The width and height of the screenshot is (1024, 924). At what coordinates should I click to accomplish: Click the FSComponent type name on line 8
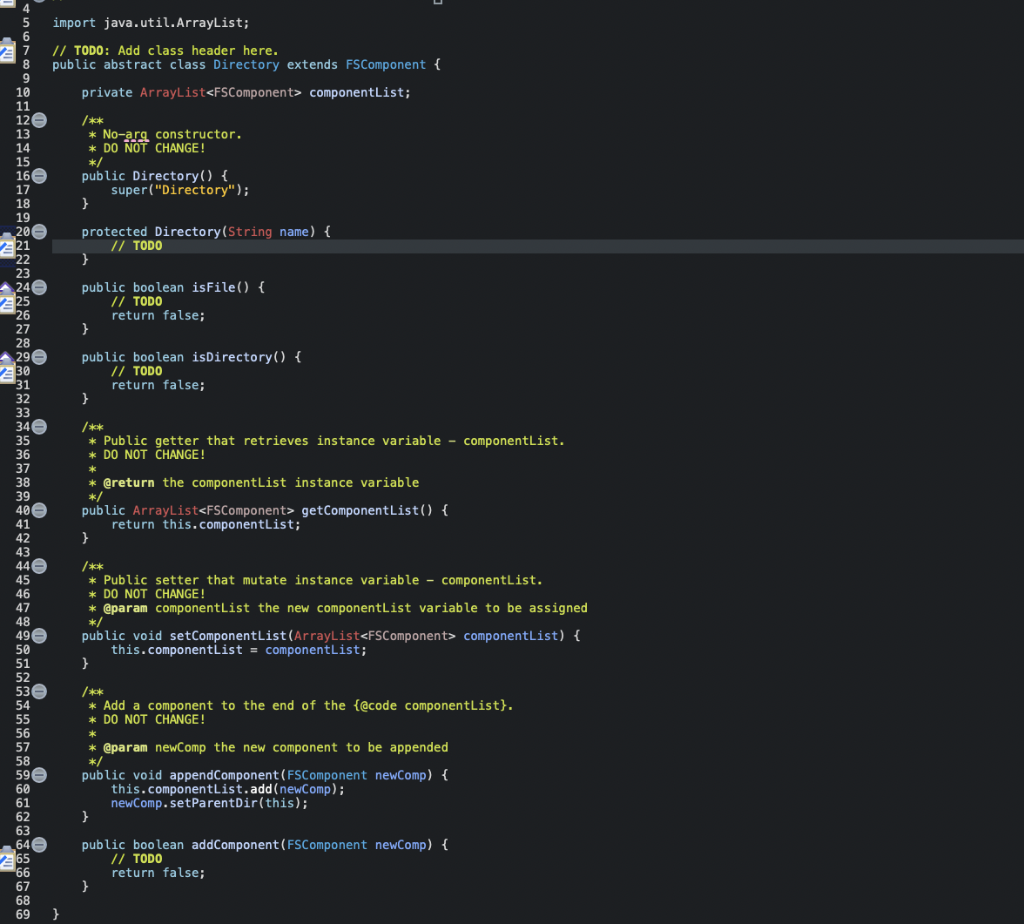coord(385,64)
